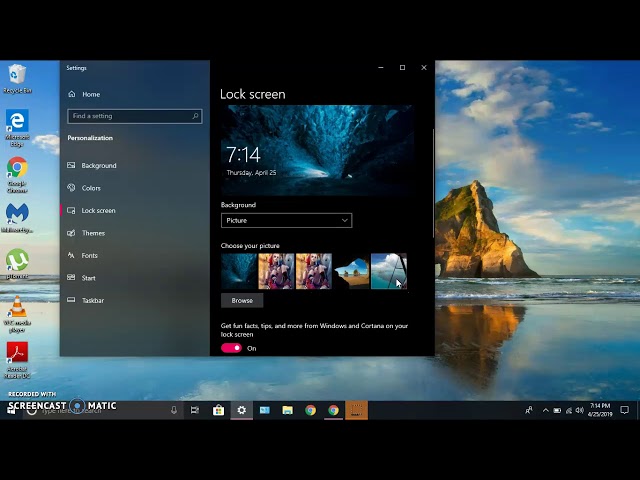Open the Recycle Bin desktop icon
The width and height of the screenshot is (640, 480).
coord(17,79)
